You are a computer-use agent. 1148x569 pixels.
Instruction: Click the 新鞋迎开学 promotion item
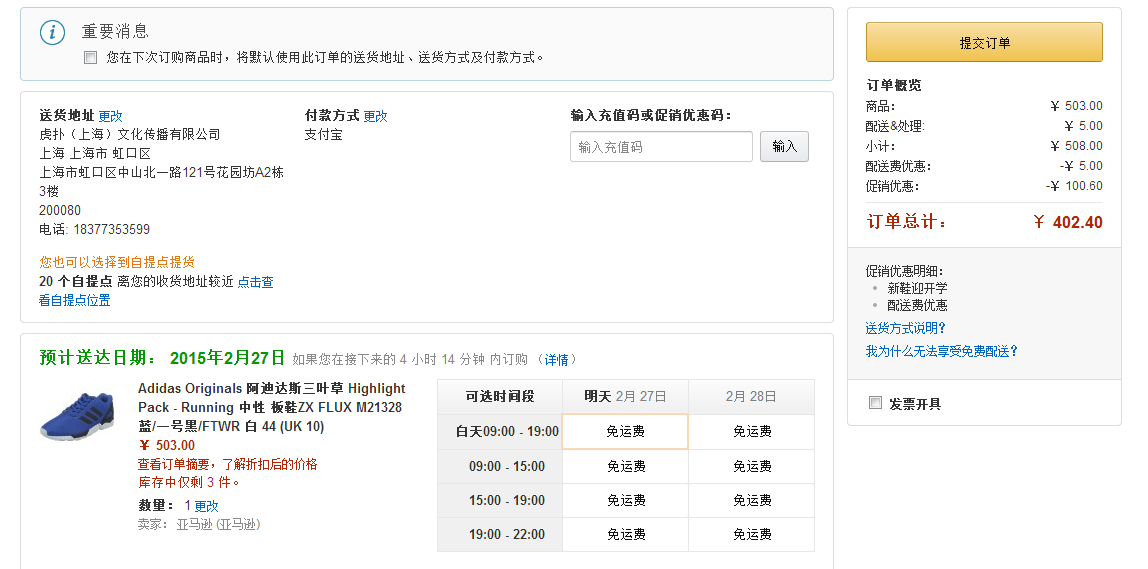917,289
